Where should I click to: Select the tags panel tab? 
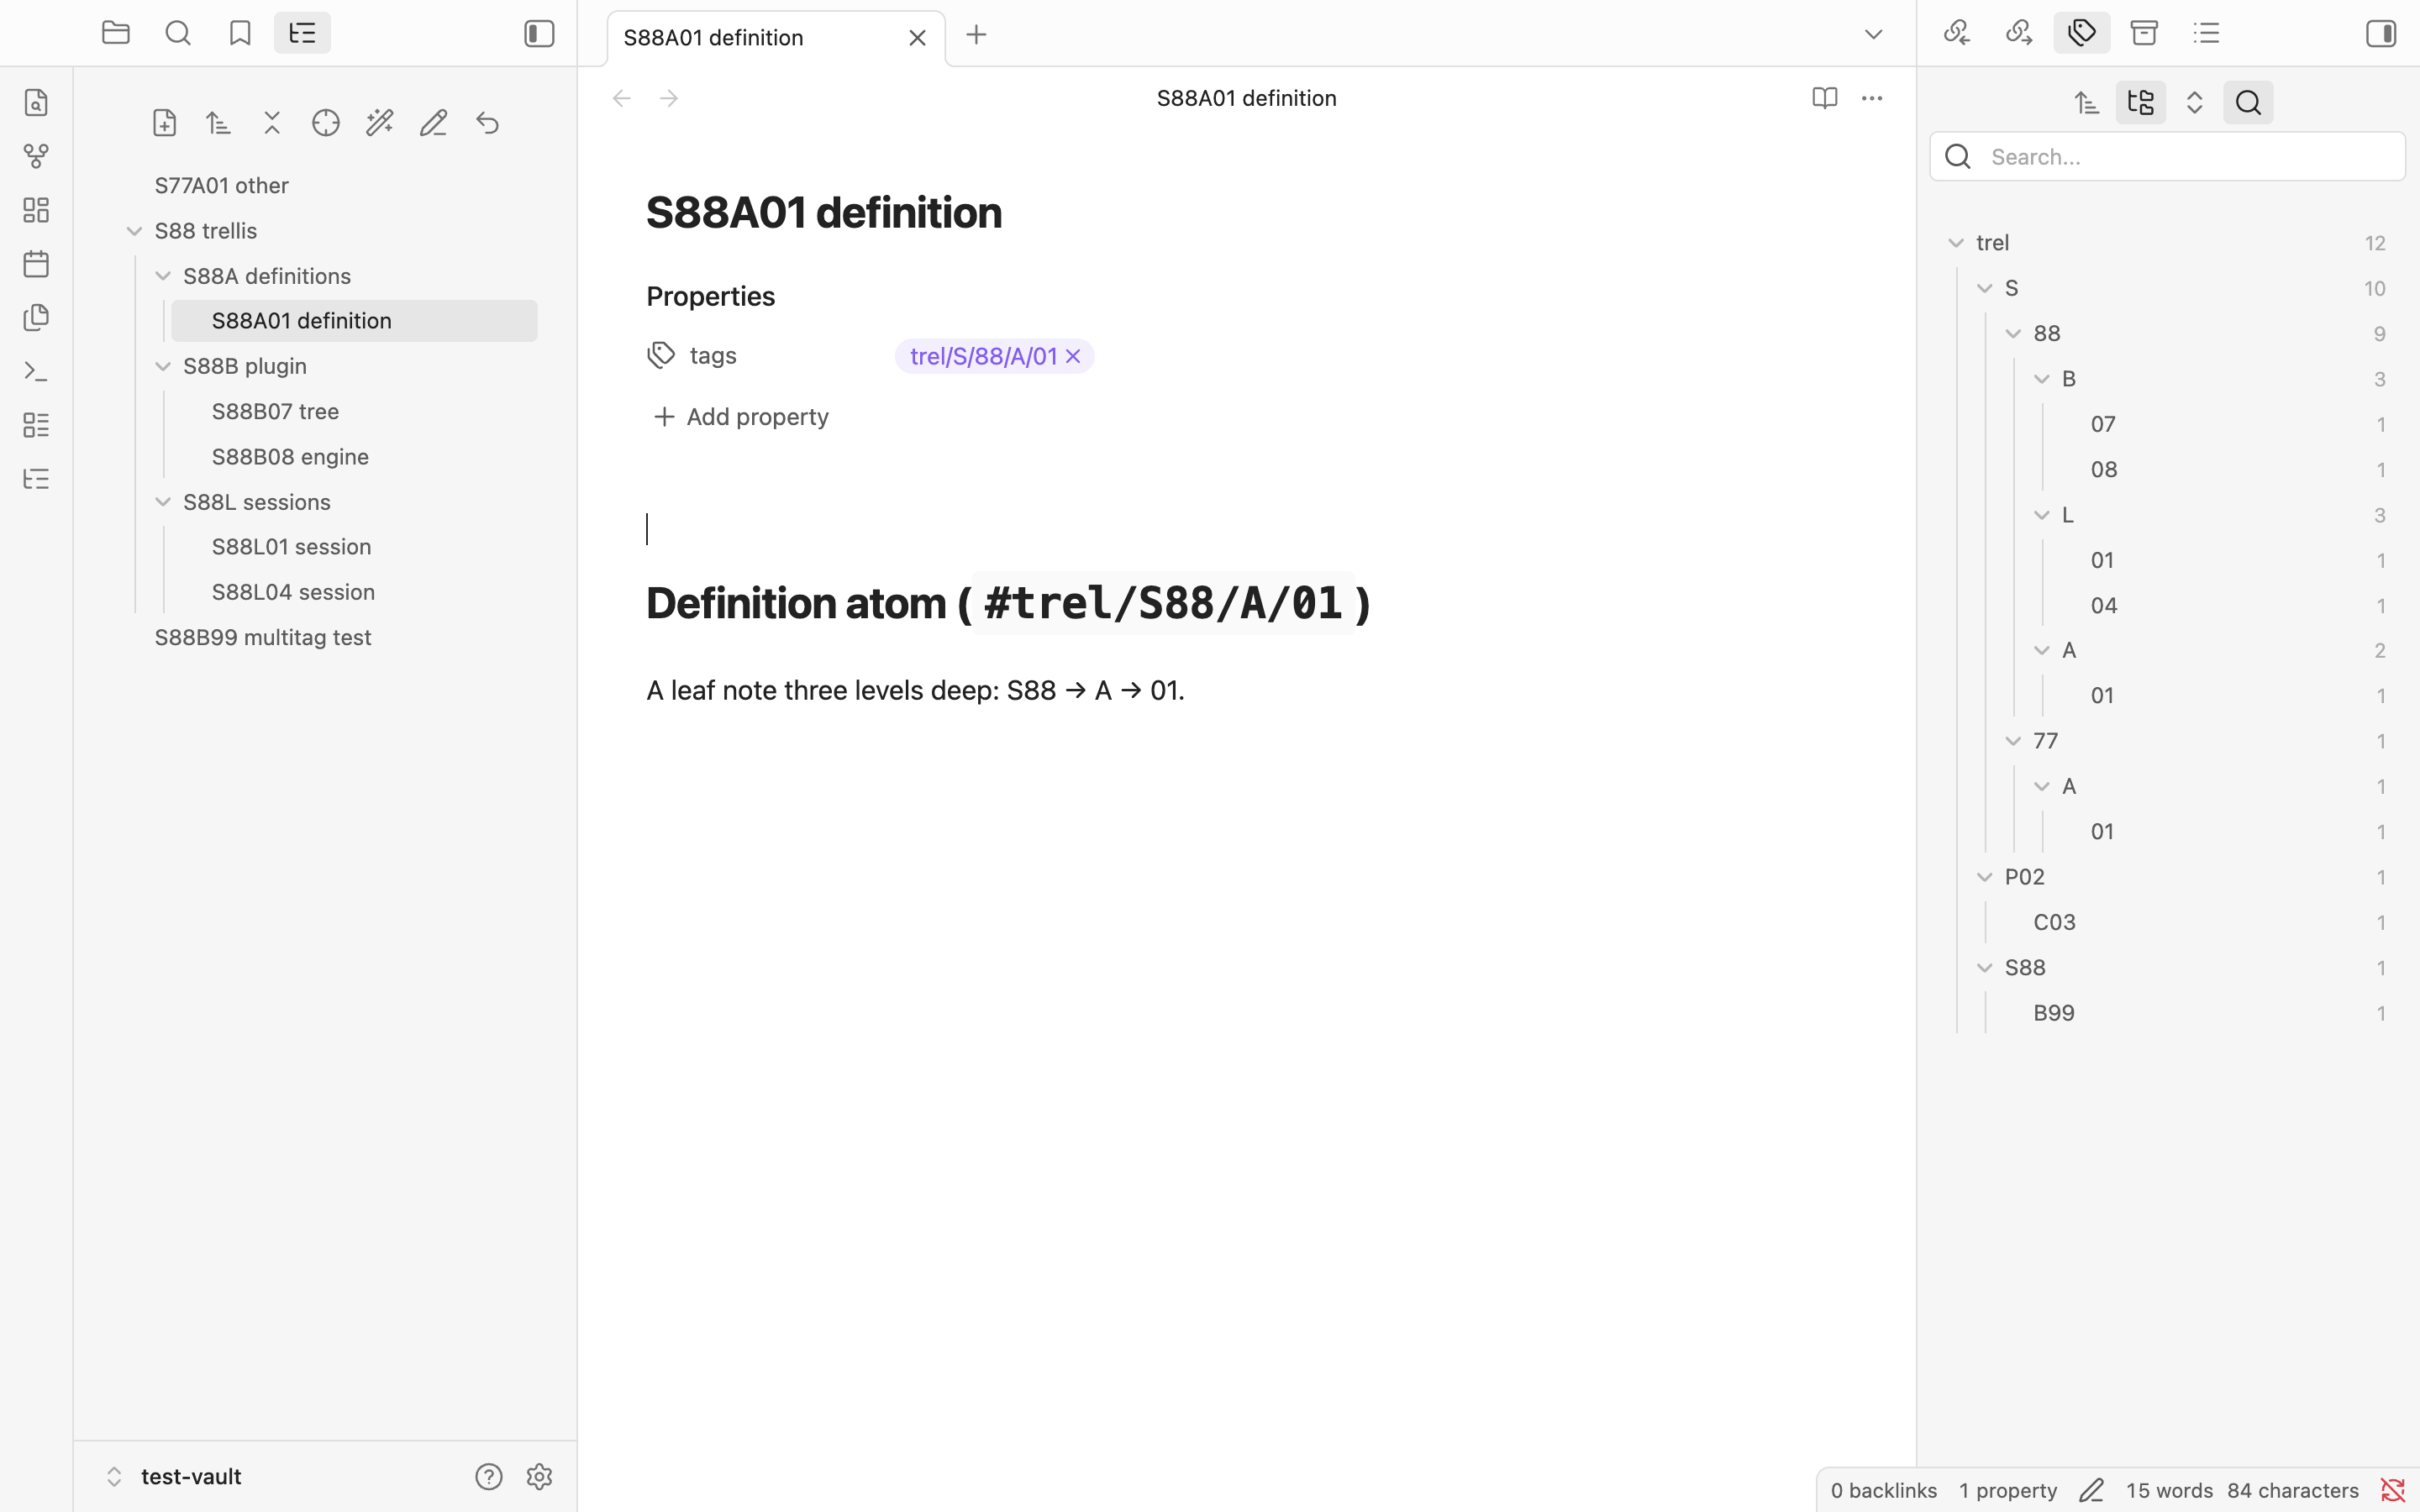coord(2082,33)
